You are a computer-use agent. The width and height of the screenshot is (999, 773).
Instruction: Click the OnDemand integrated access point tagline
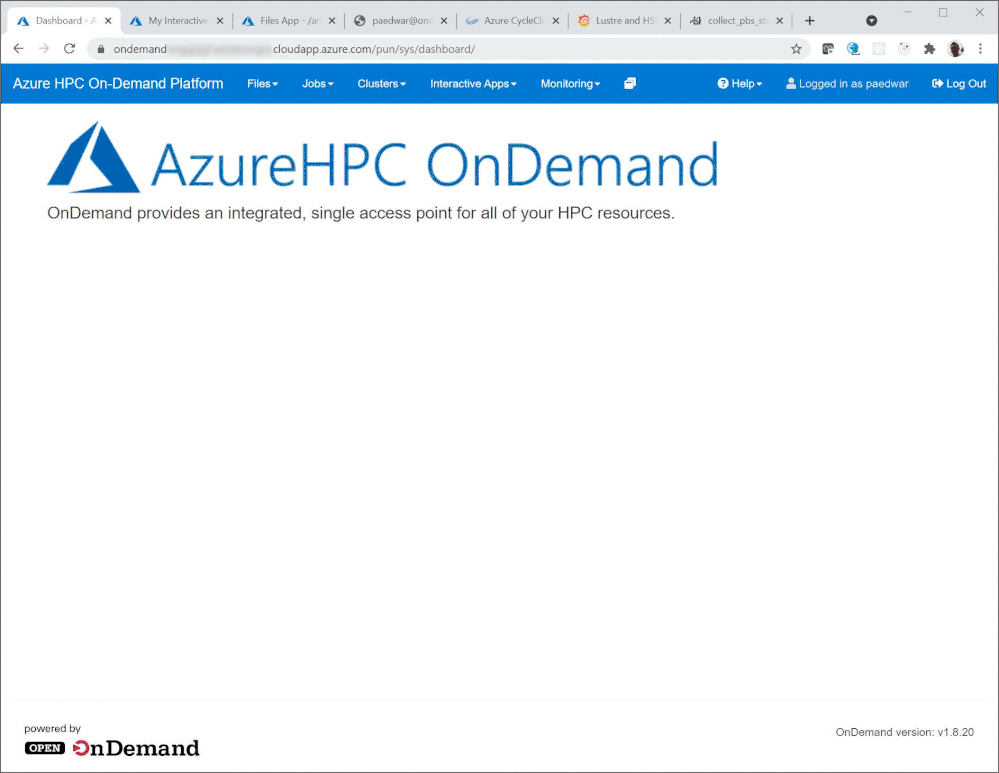pyautogui.click(x=361, y=213)
